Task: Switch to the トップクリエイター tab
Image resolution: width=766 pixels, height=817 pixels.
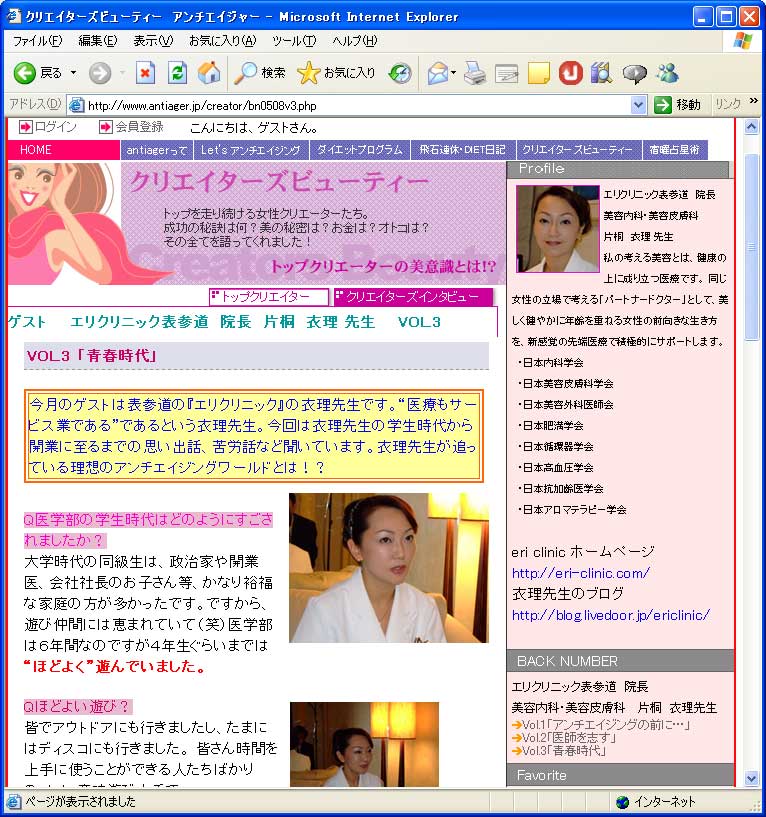Action: click(x=267, y=297)
